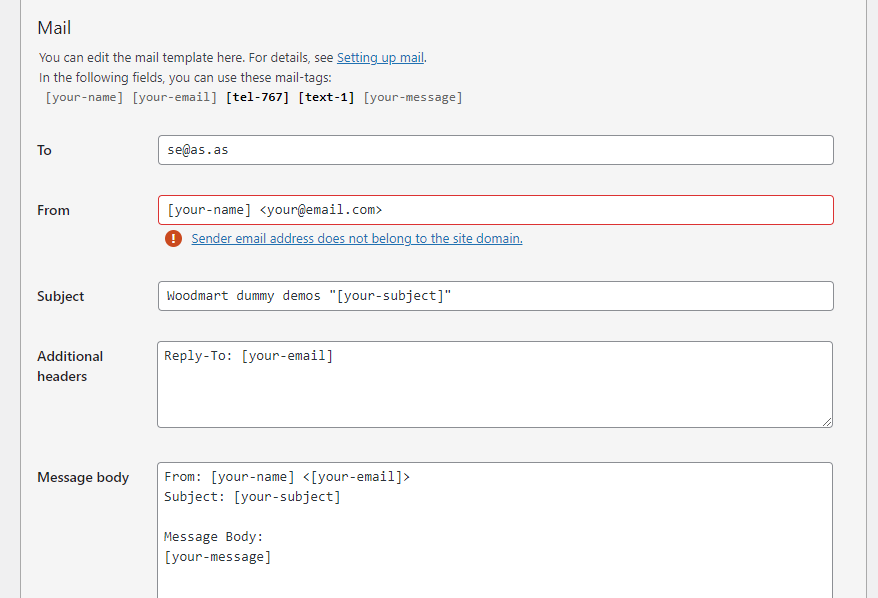
Task: Grab the Additional headers textarea resize handle
Action: coord(827,422)
